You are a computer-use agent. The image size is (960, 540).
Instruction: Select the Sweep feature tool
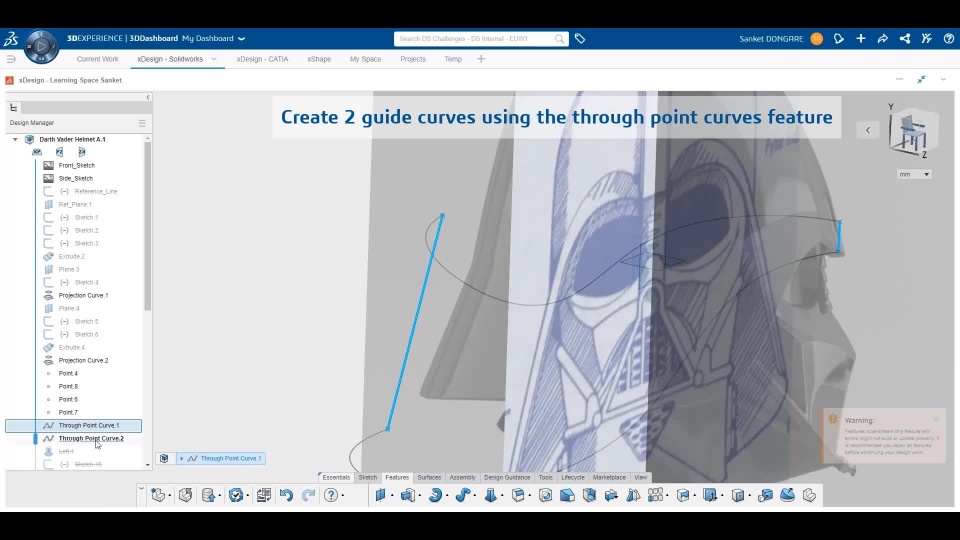463,495
